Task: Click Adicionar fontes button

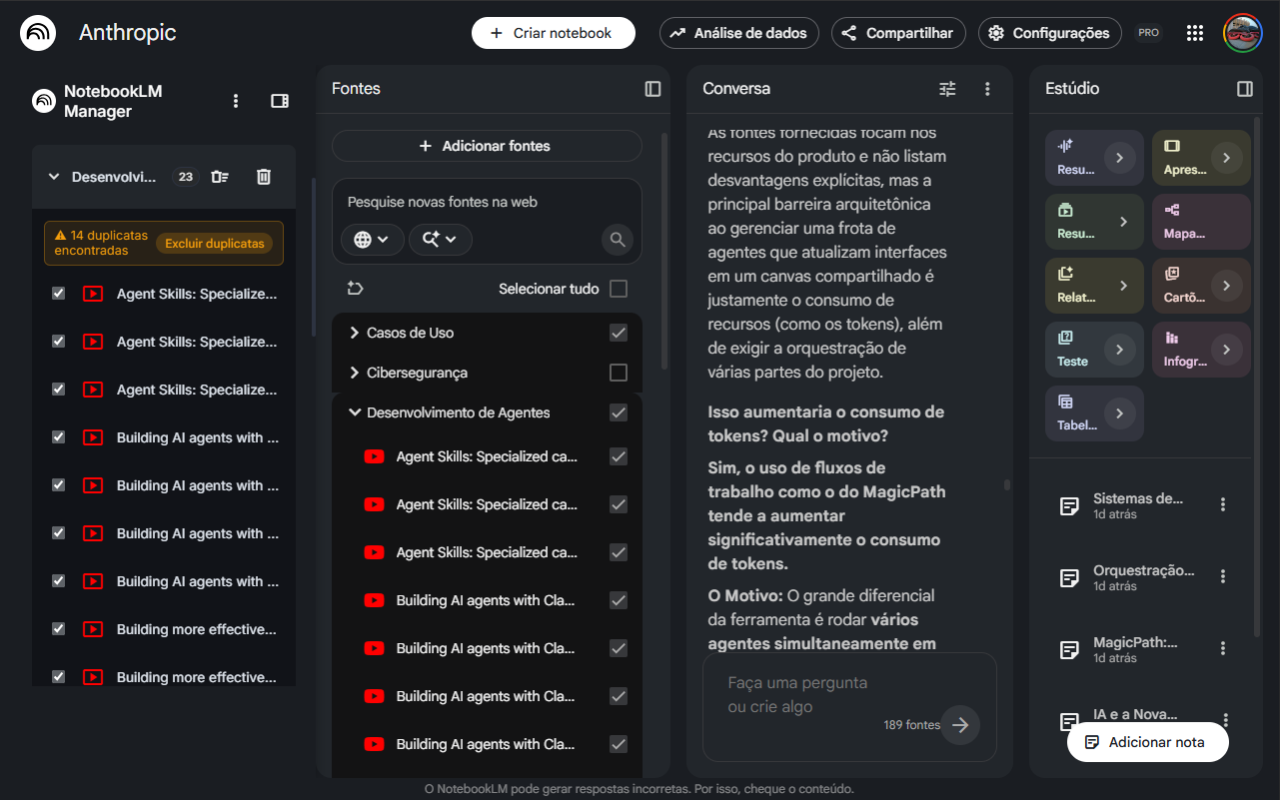Action: coord(487,146)
